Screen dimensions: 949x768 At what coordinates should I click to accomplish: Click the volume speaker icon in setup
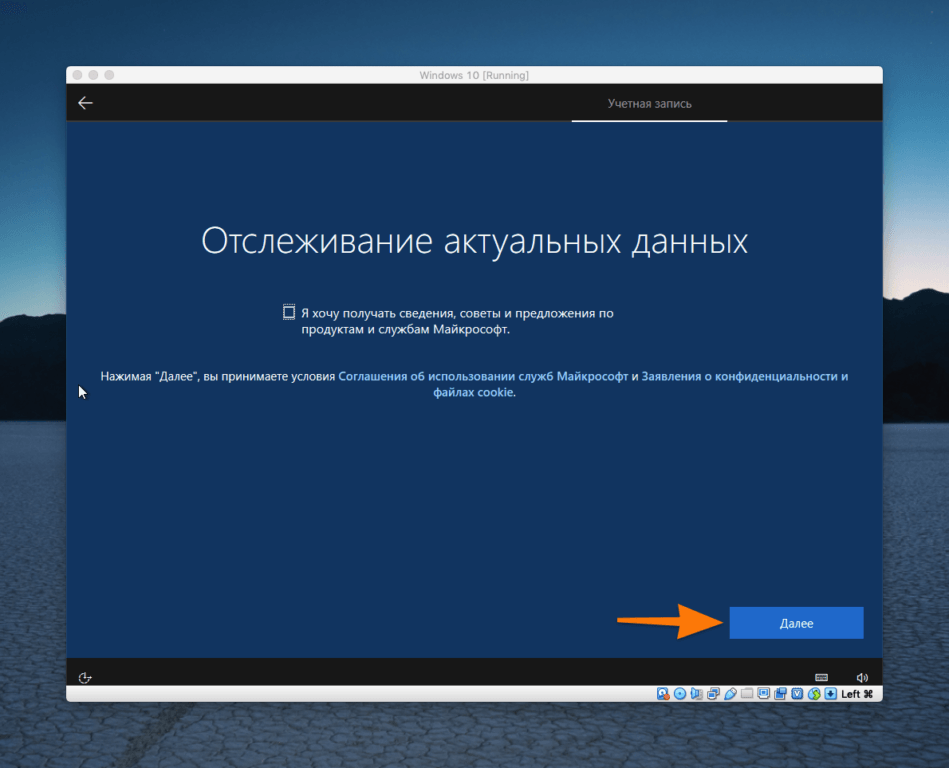tap(862, 678)
